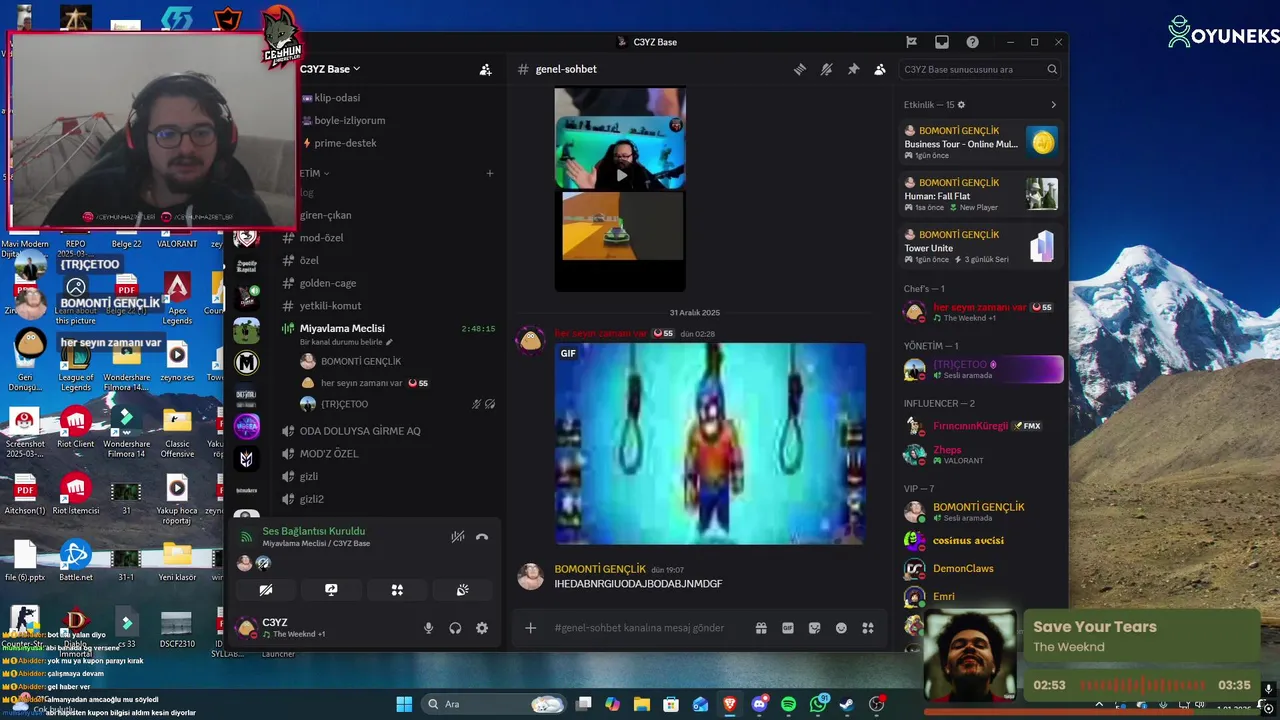This screenshot has width=1280, height=720.
Task: Play the video thumbnail in chat
Action: pos(620,175)
